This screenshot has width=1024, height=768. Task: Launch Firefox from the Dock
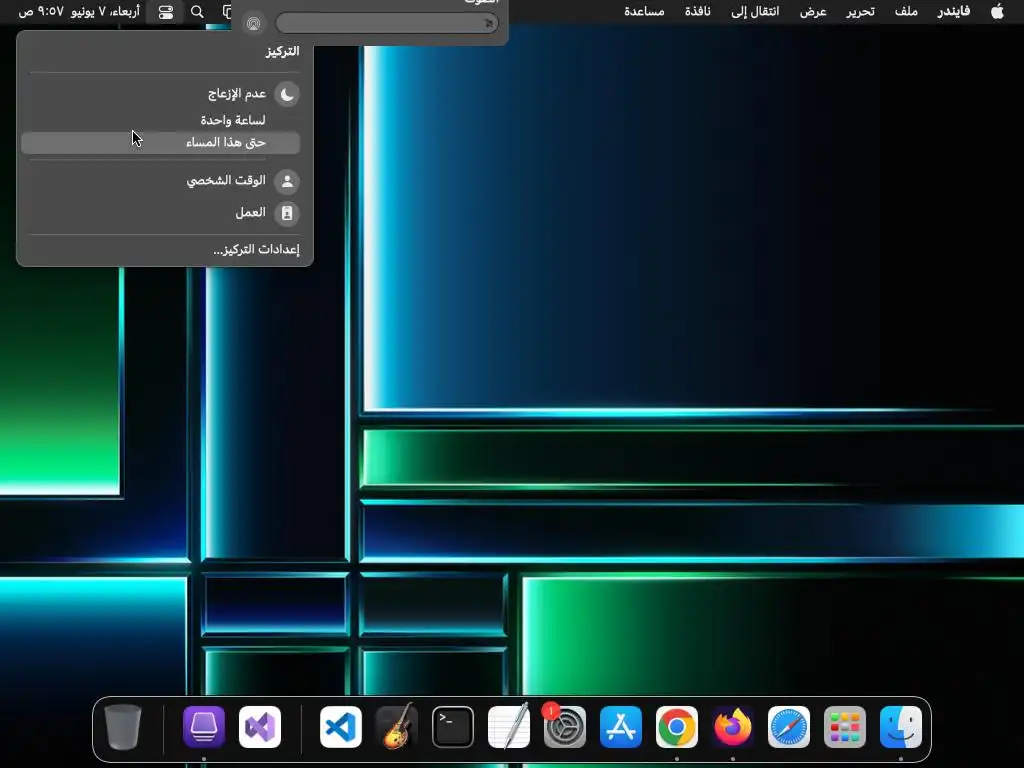click(733, 727)
